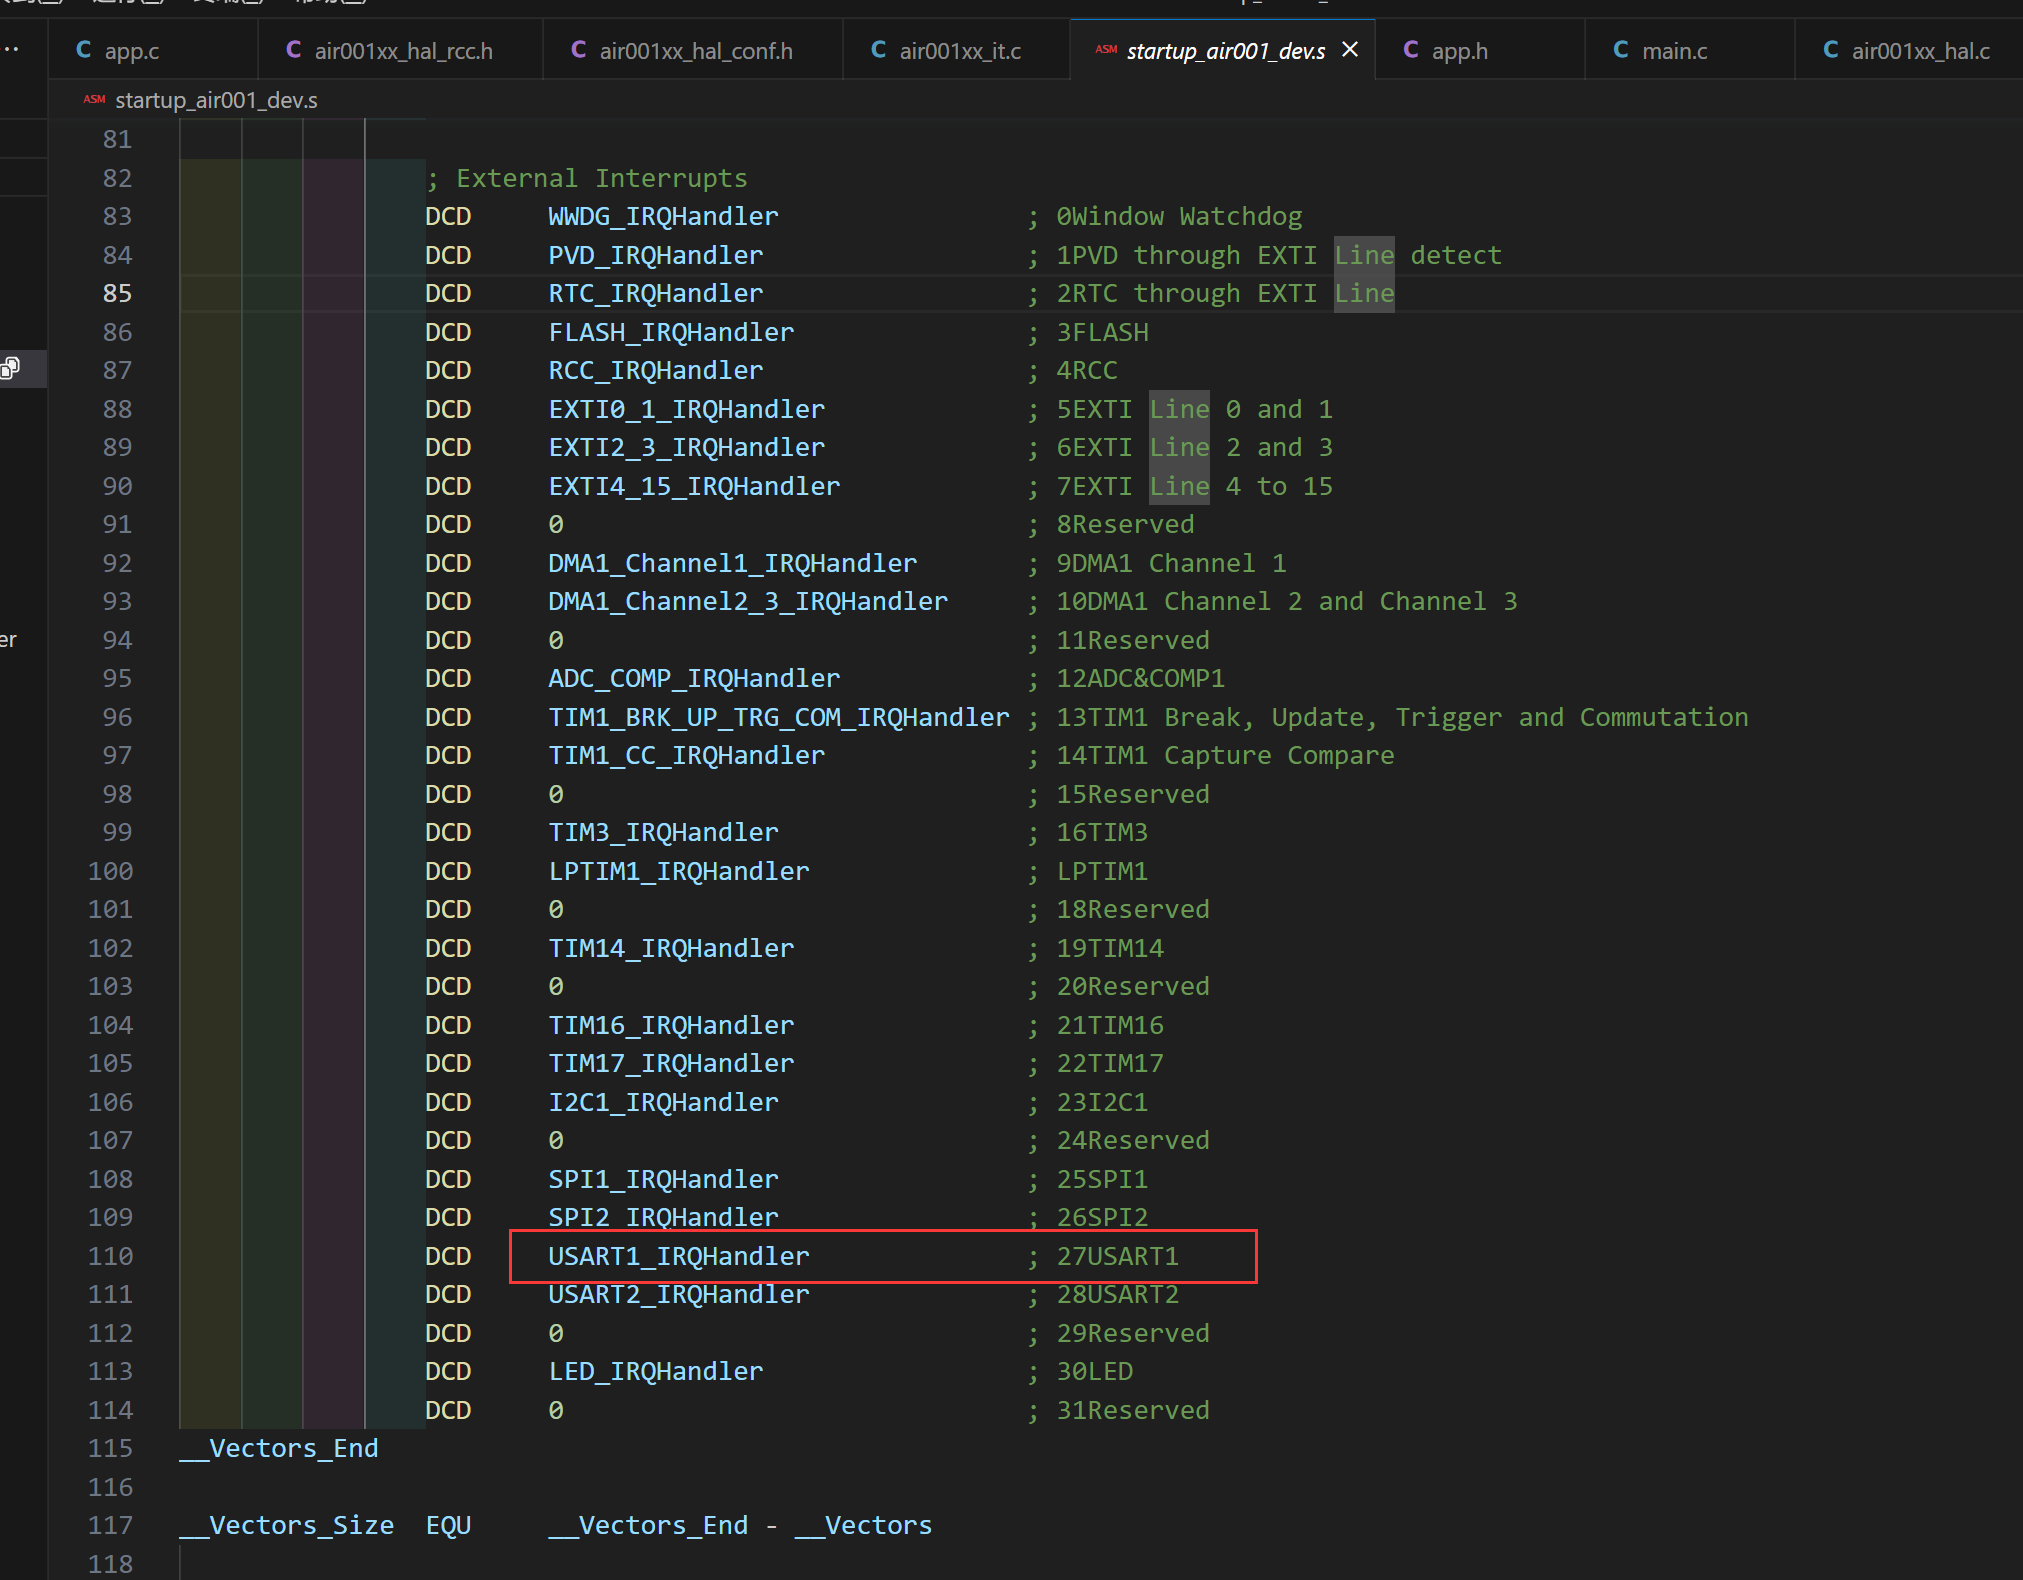
Task: Click LED_IRQHandler symbol
Action: [655, 1372]
